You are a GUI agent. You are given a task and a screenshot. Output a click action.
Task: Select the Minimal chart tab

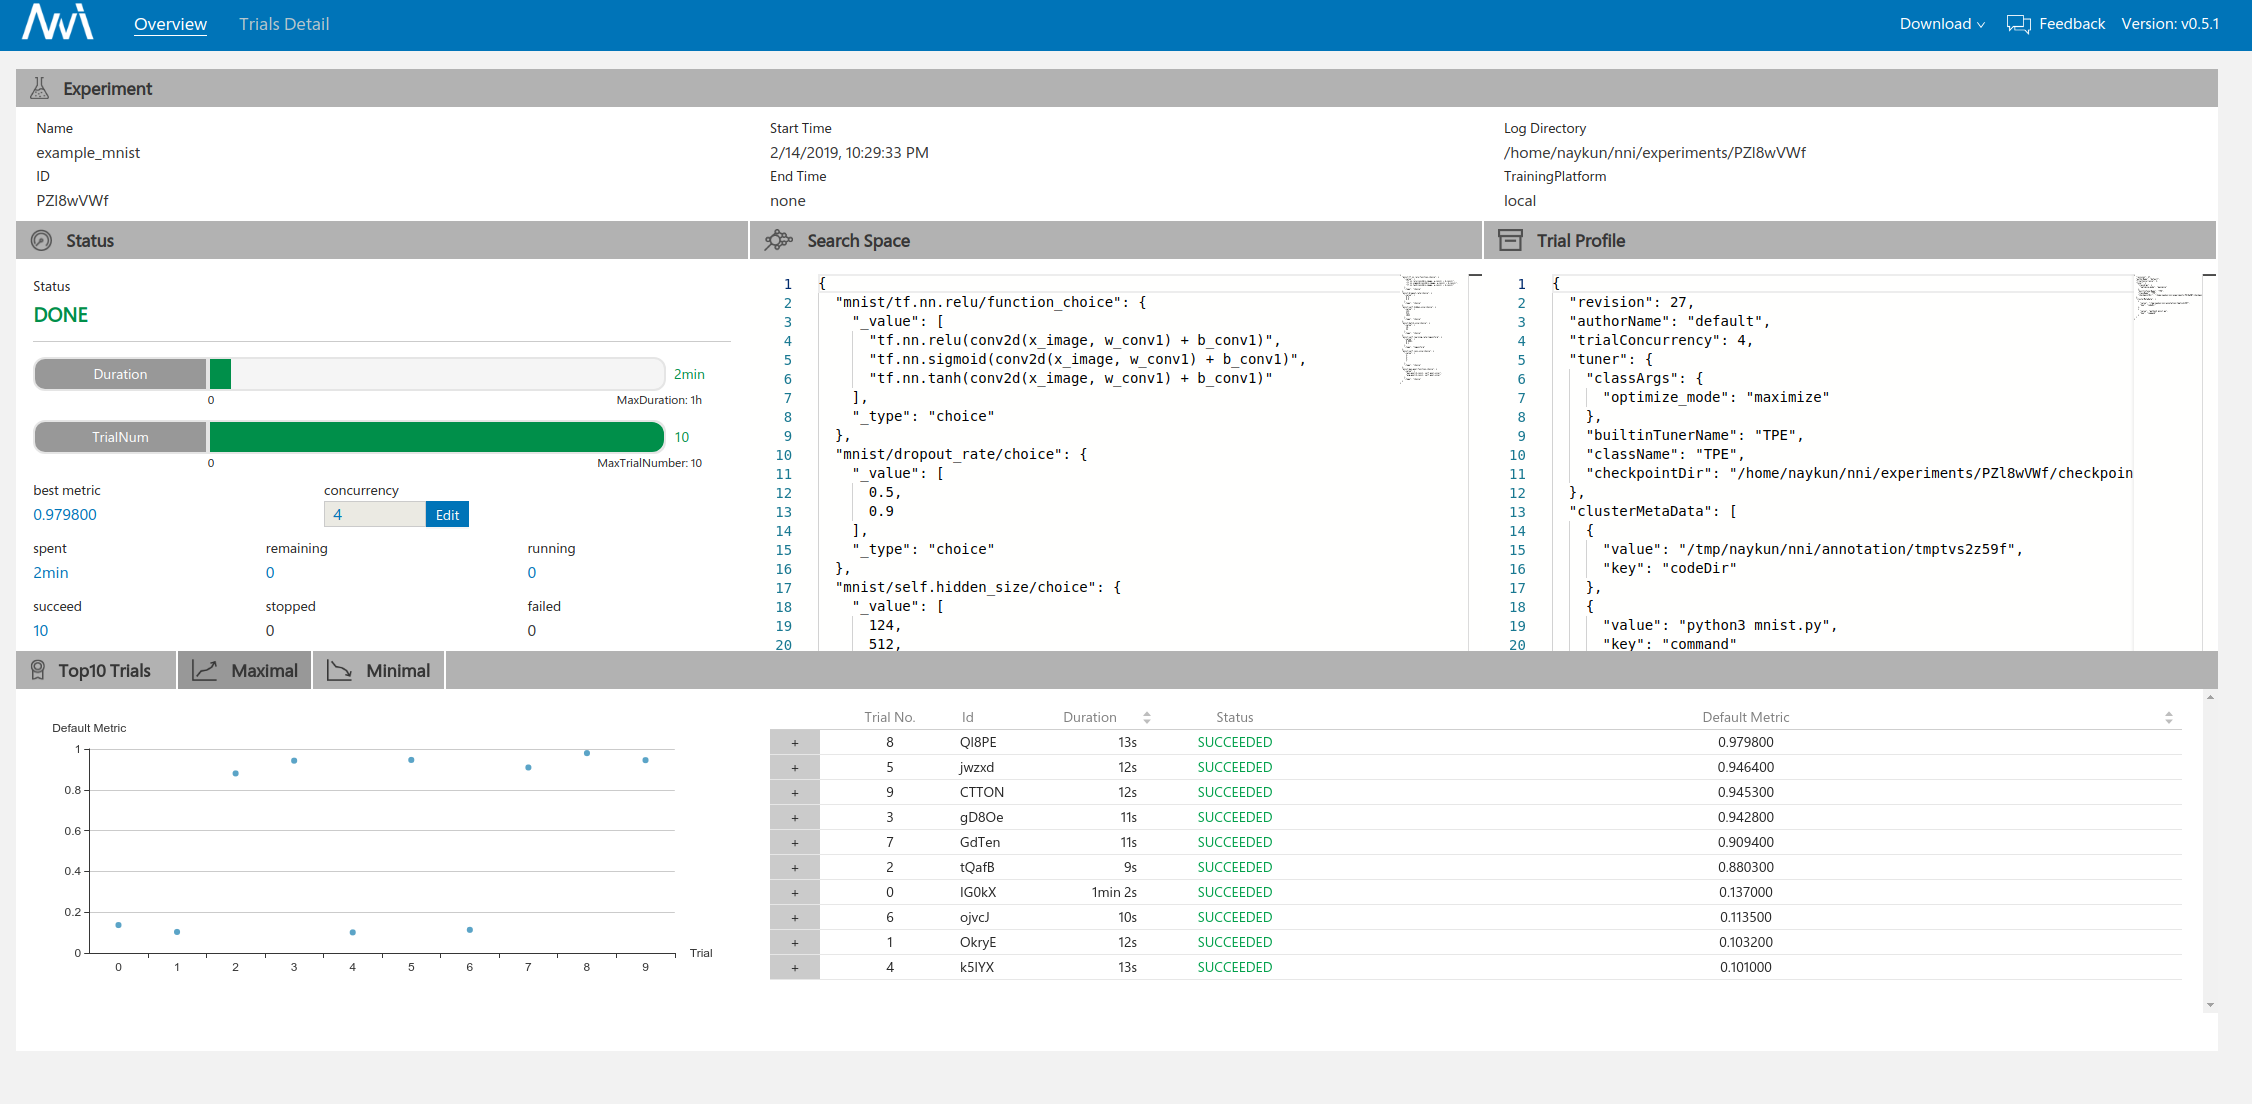[x=379, y=670]
